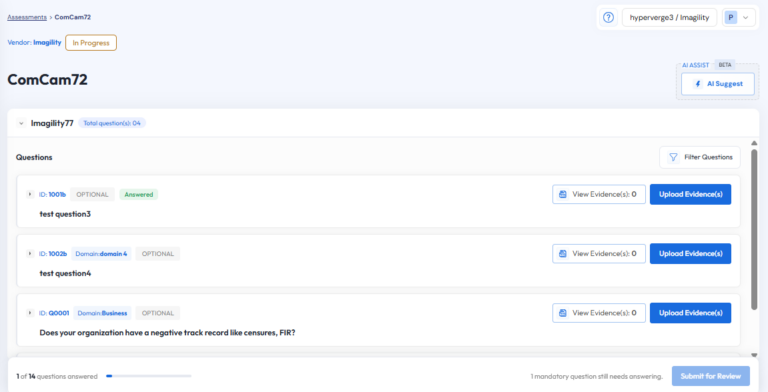The width and height of the screenshot is (768, 392).
Task: Open Imagility vendor link
Action: (x=47, y=43)
